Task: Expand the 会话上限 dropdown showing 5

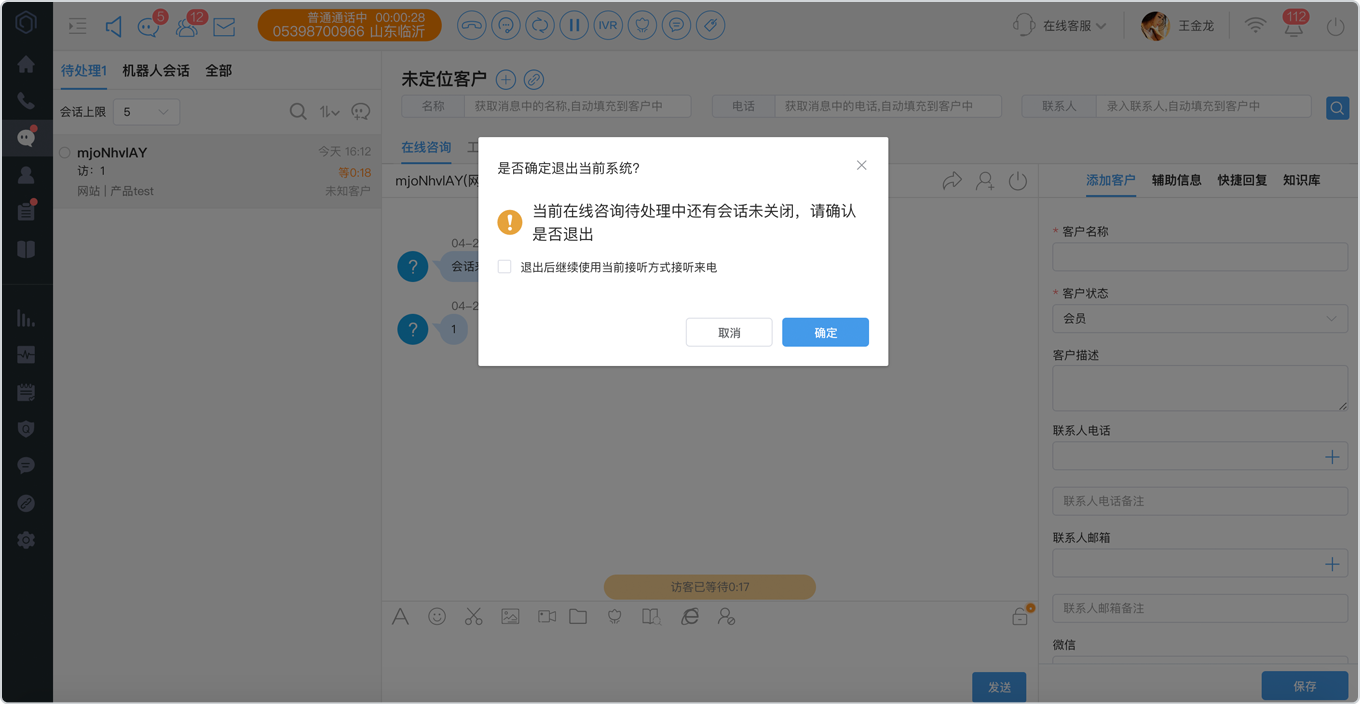Action: tap(146, 112)
